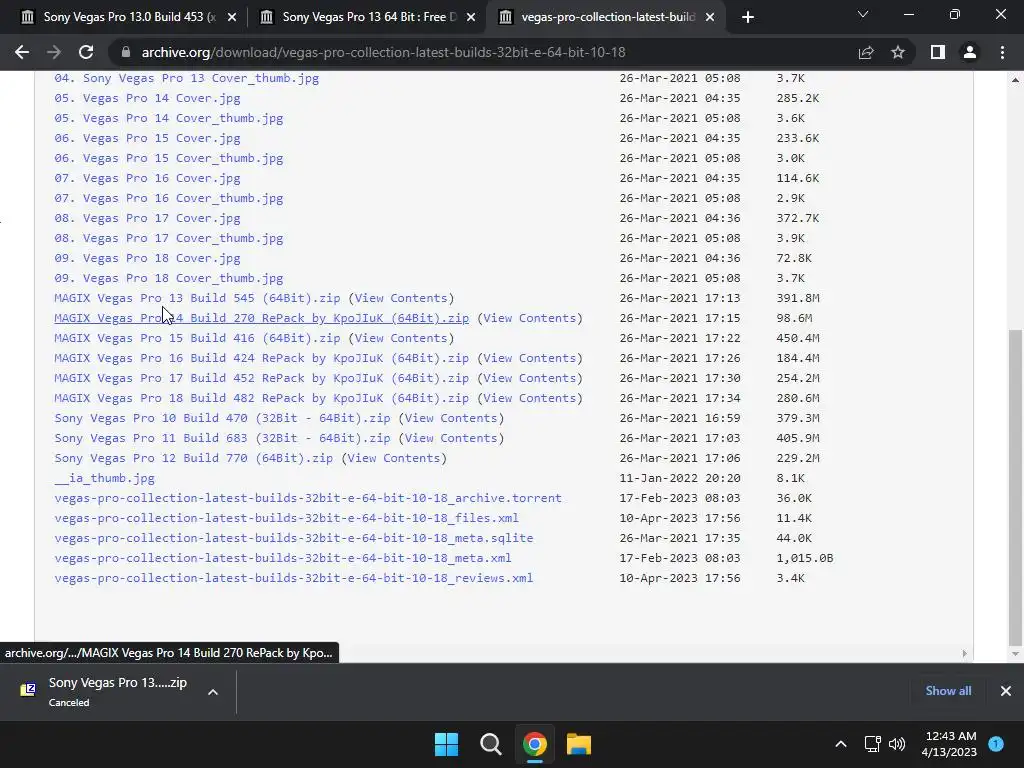Open the _meta.sqlite file link

pyautogui.click(x=293, y=537)
